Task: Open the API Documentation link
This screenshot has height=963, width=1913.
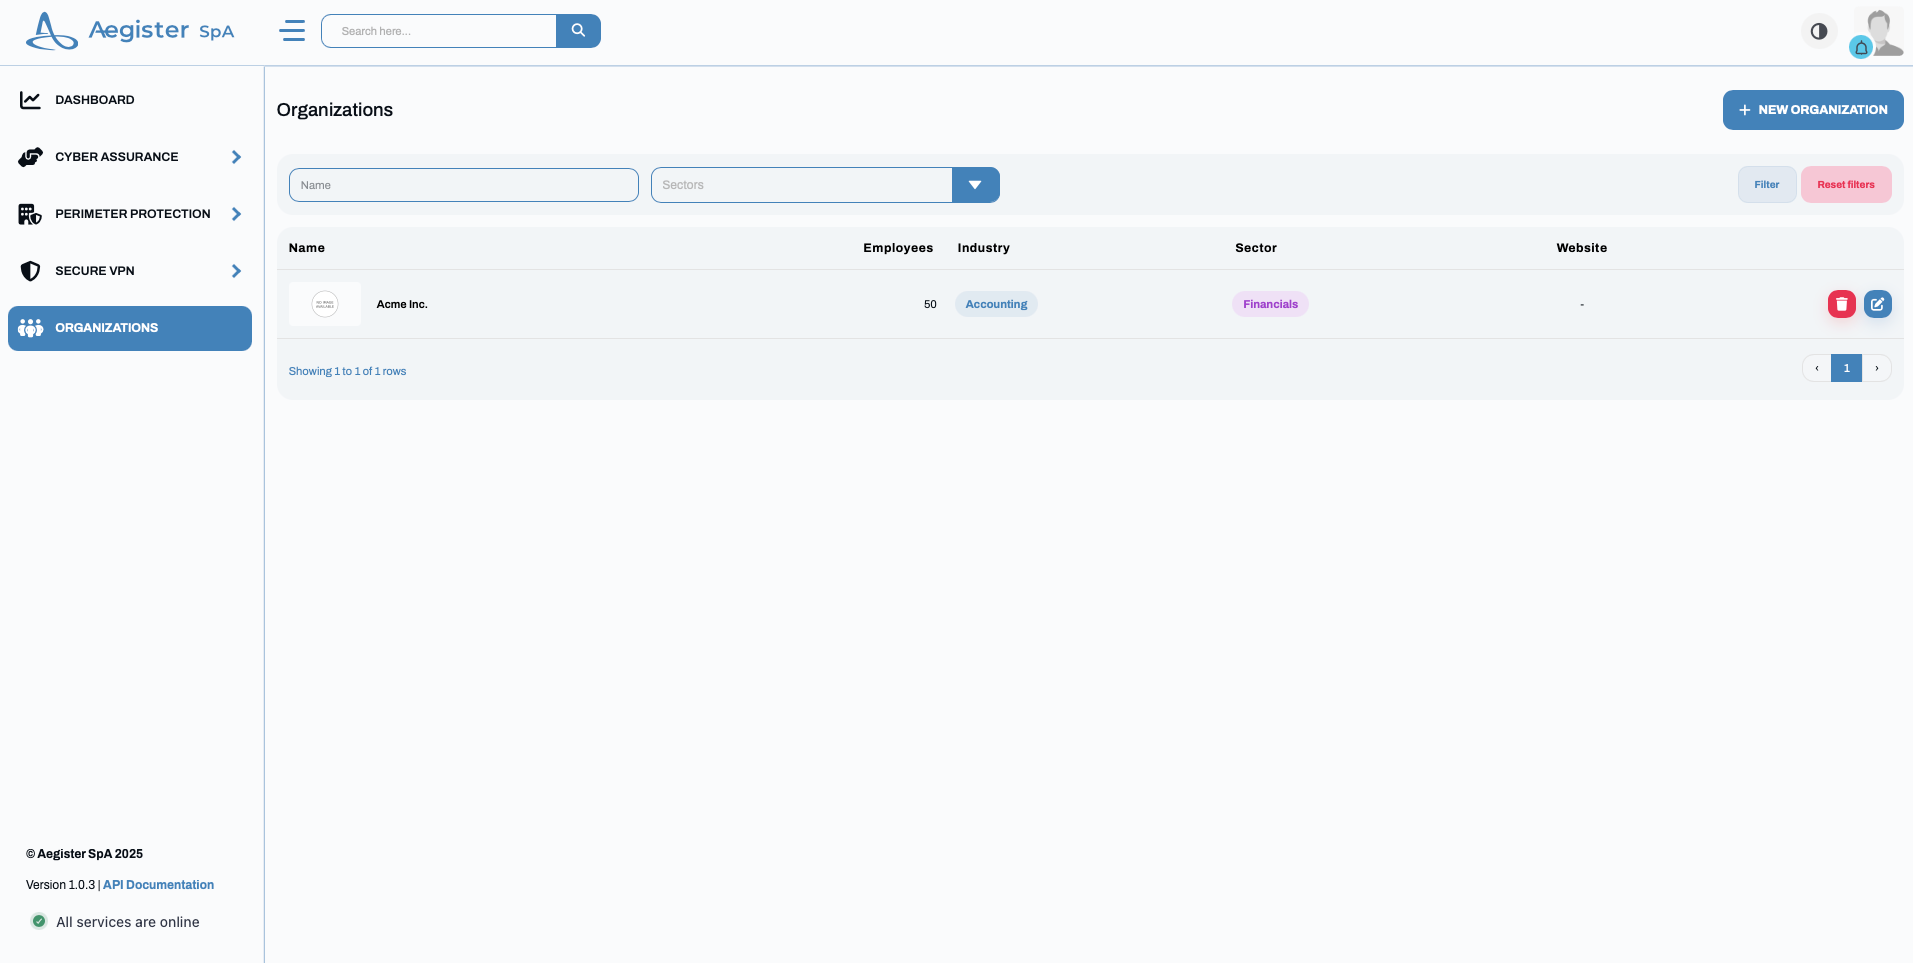Action: 158,885
